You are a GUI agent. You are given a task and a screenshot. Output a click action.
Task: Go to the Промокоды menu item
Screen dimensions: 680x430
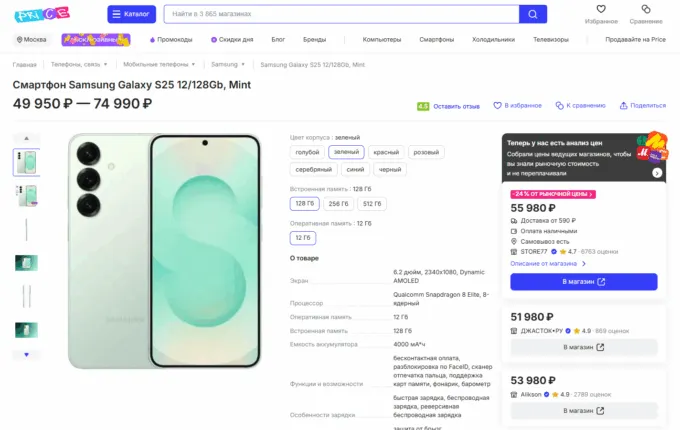[x=172, y=40]
